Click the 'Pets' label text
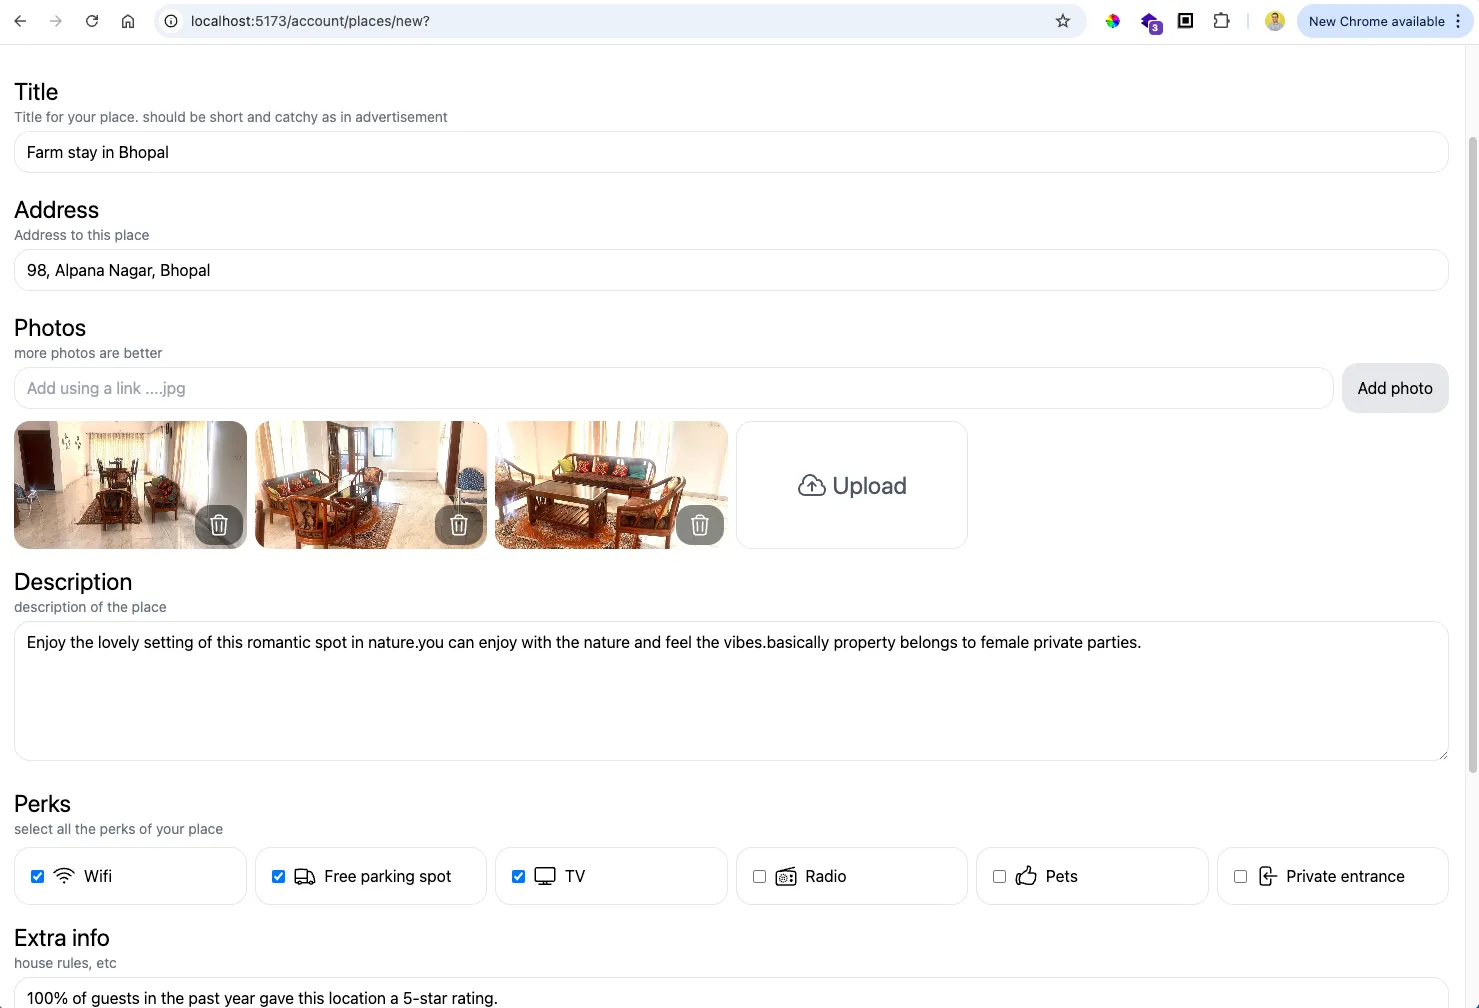This screenshot has width=1479, height=1008. (x=1062, y=876)
